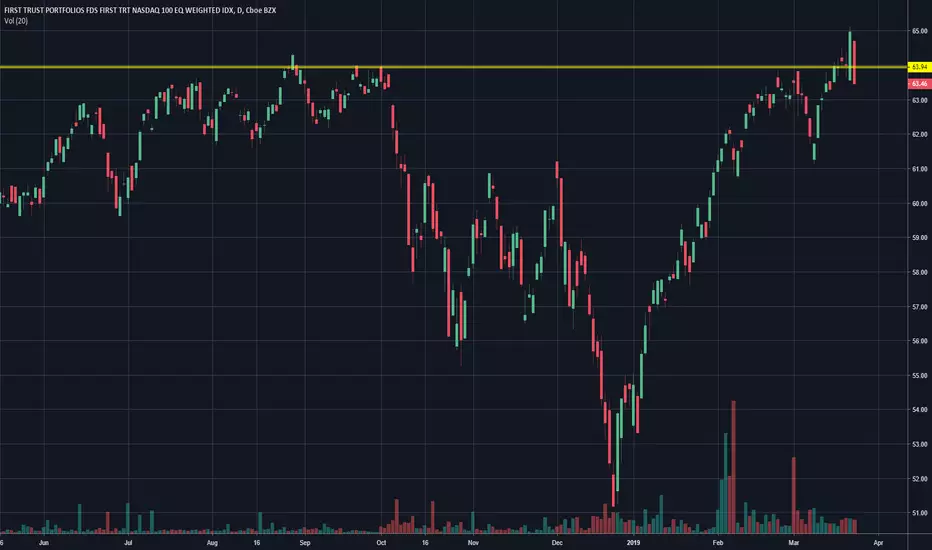Click the 51.00 price axis label
This screenshot has height=550, width=932.
920,513
